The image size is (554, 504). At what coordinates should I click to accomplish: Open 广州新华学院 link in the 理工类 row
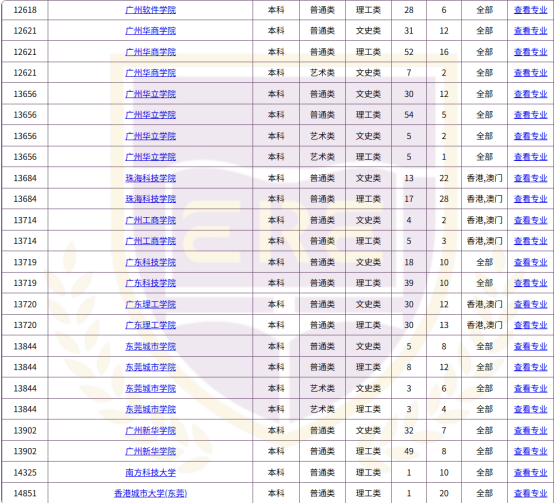click(x=151, y=451)
